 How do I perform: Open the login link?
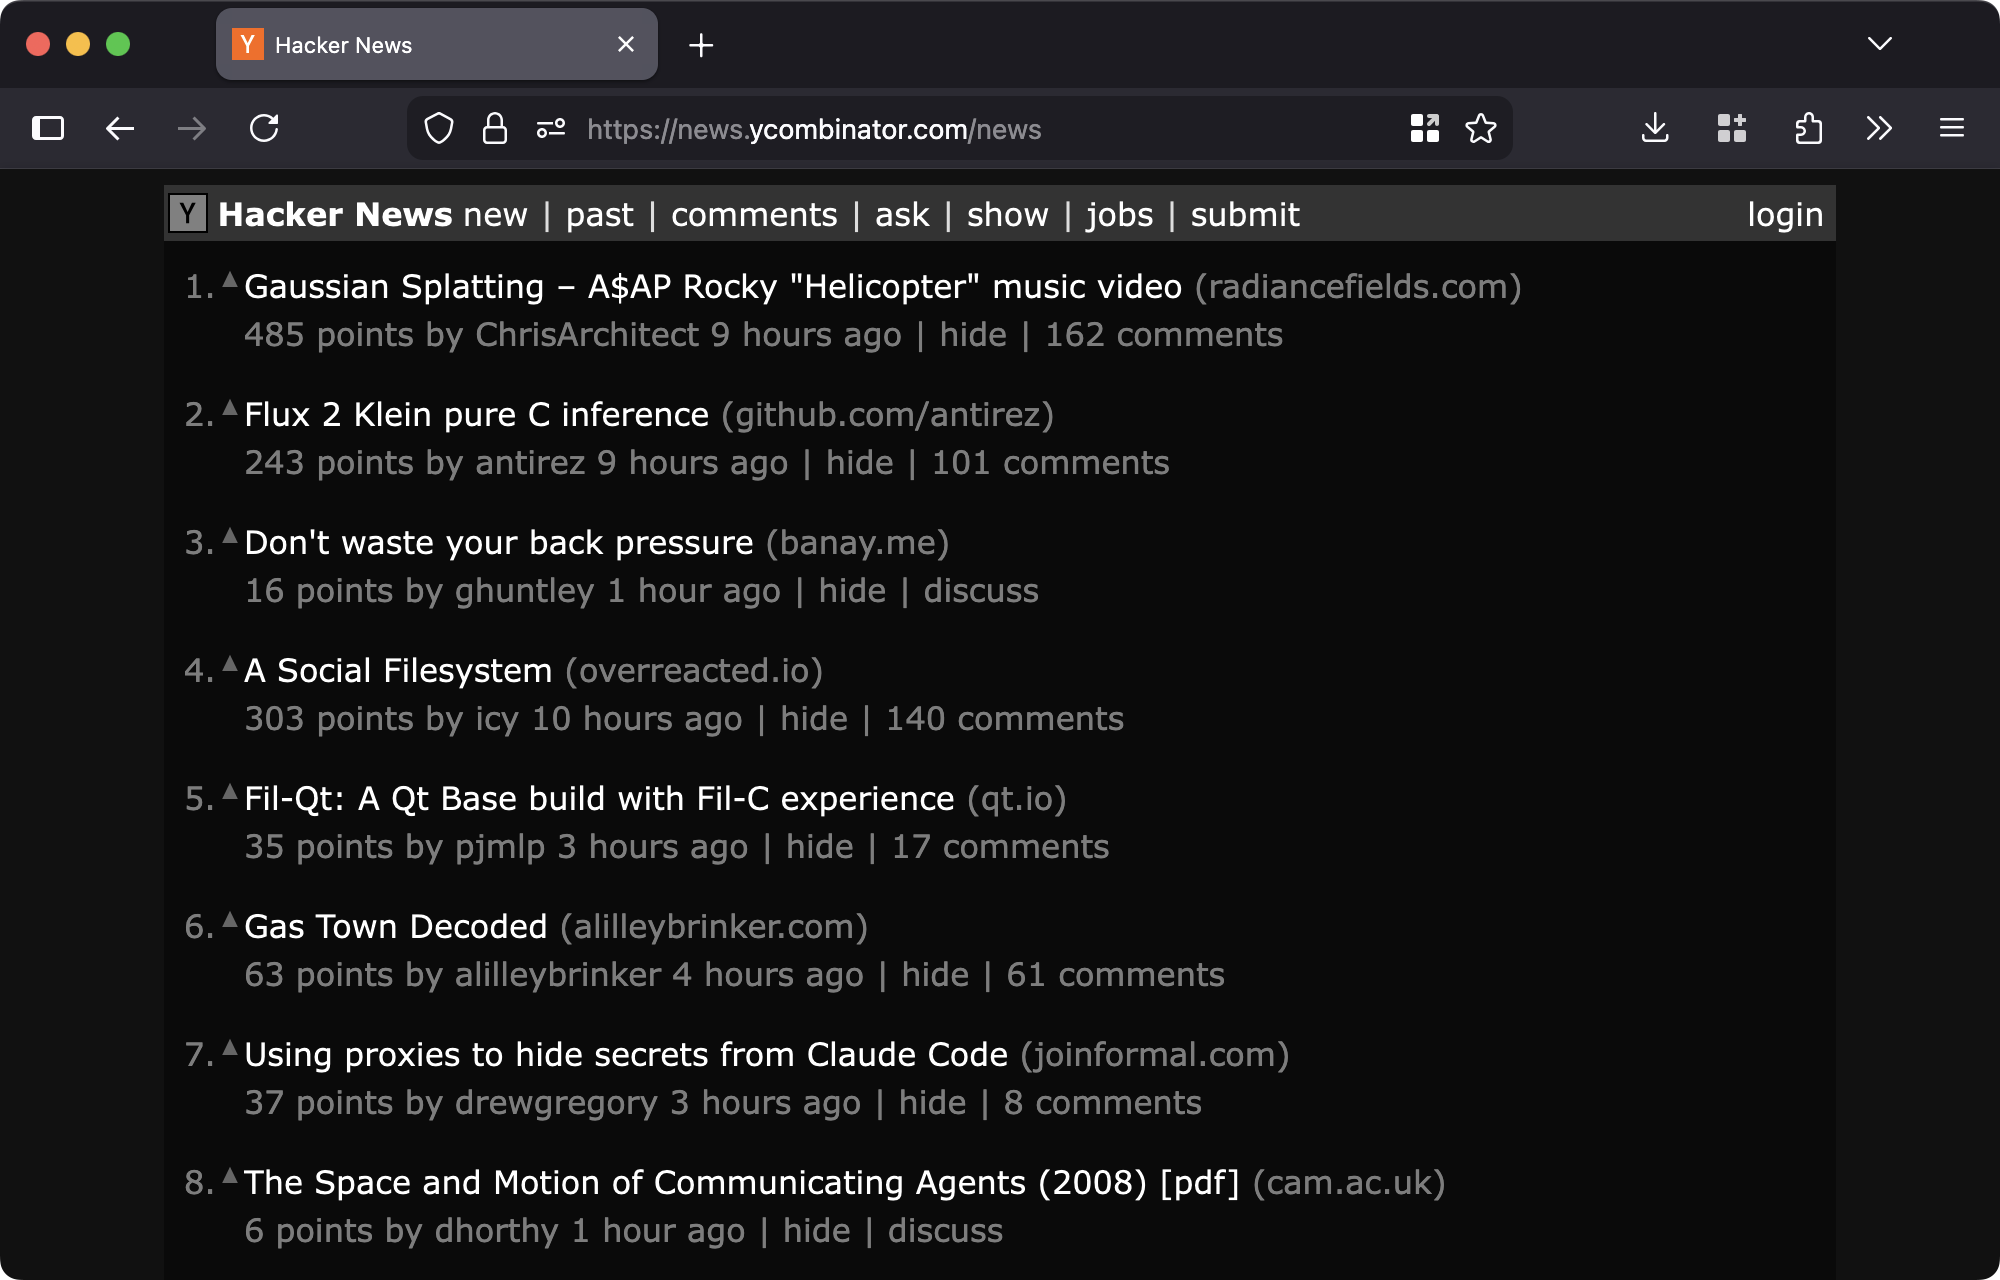[x=1785, y=215]
